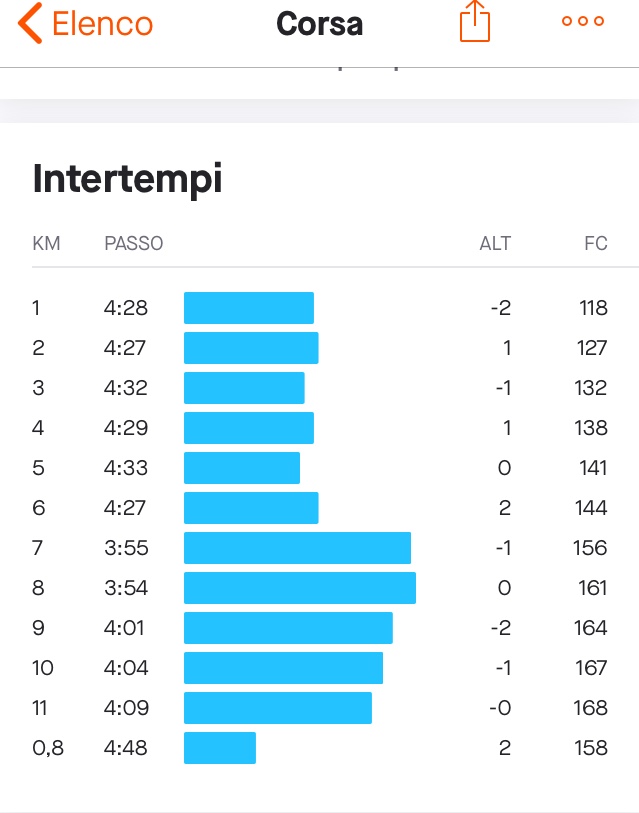Tap heart rate 168 on km 11
Image resolution: width=639 pixels, height=813 pixels.
[x=590, y=708]
